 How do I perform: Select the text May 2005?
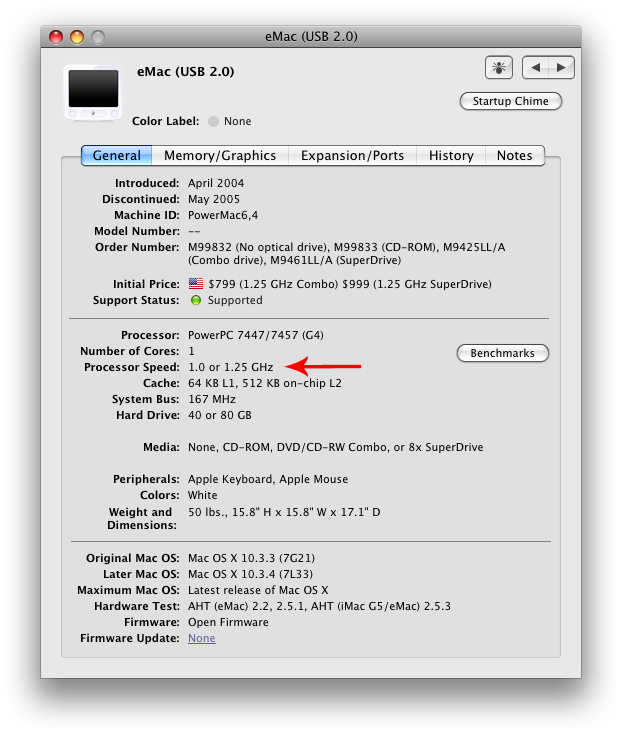(214, 199)
